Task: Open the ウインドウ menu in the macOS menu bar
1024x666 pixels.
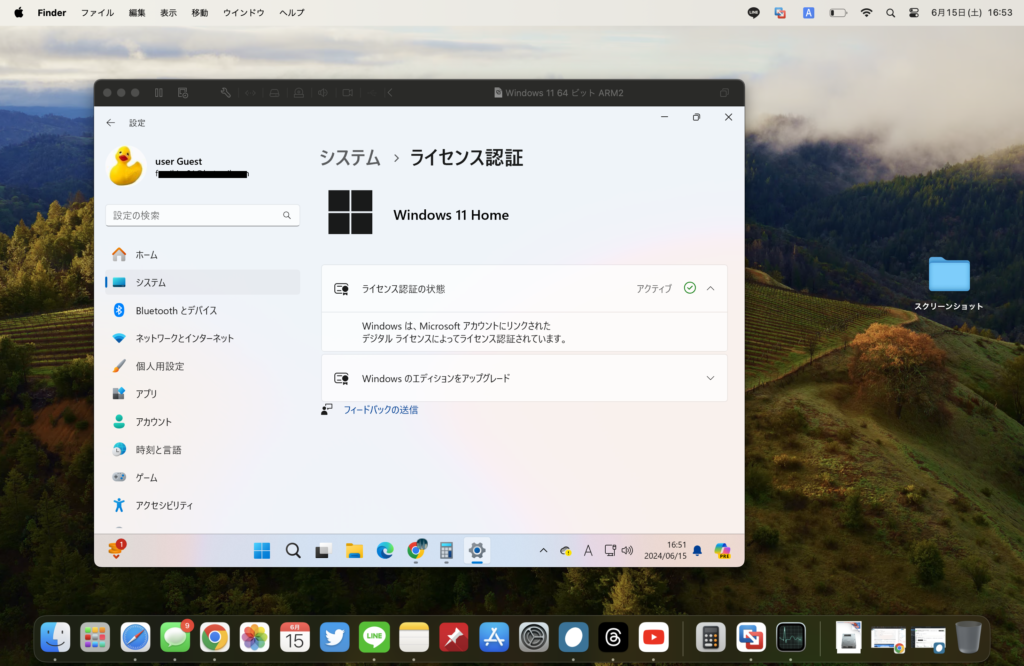Action: 243,13
